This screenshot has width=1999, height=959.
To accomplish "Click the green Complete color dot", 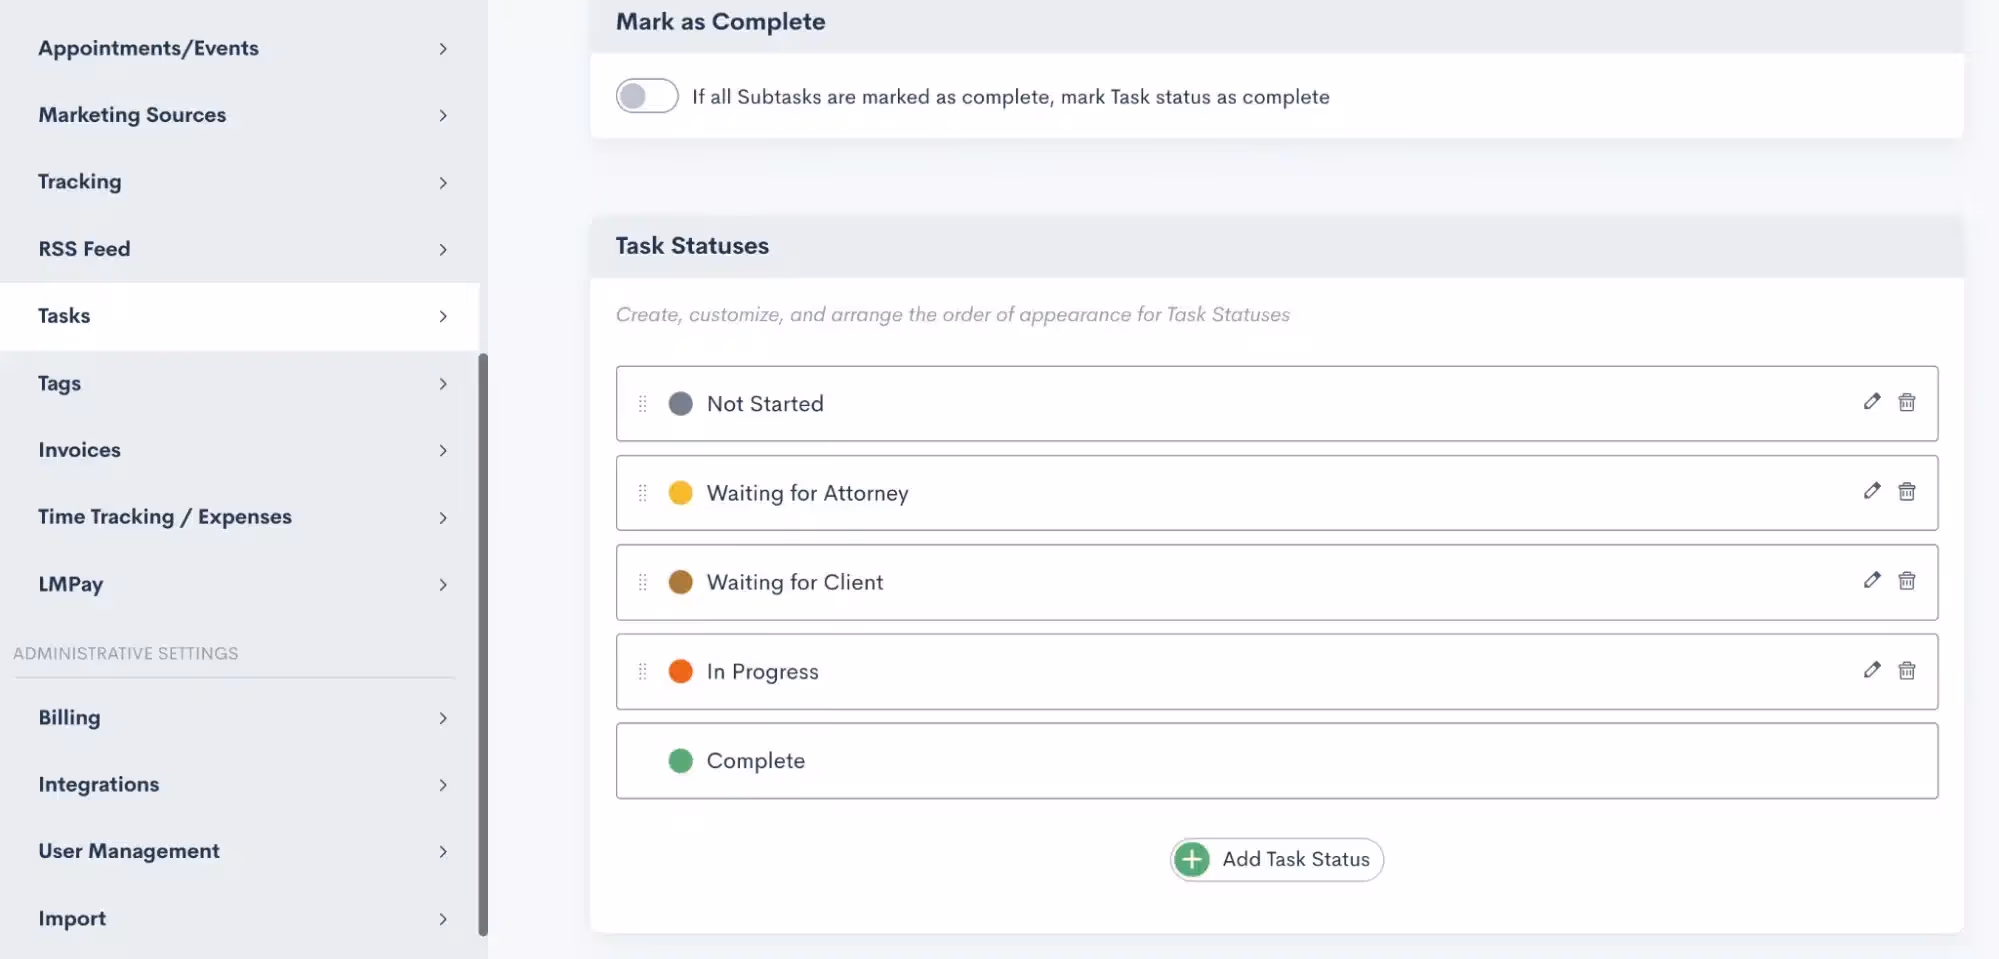I will (x=681, y=761).
